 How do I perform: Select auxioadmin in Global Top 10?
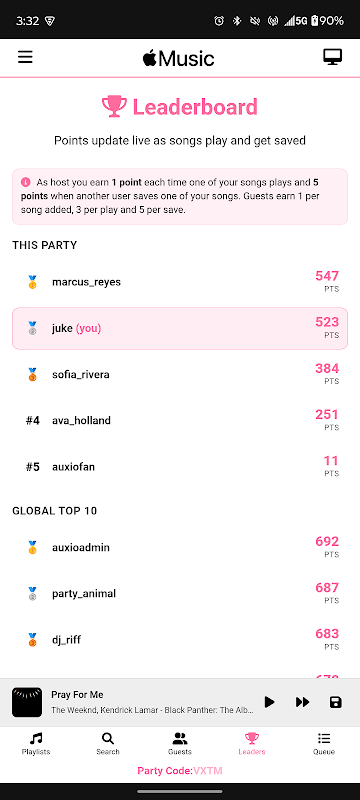click(180, 547)
